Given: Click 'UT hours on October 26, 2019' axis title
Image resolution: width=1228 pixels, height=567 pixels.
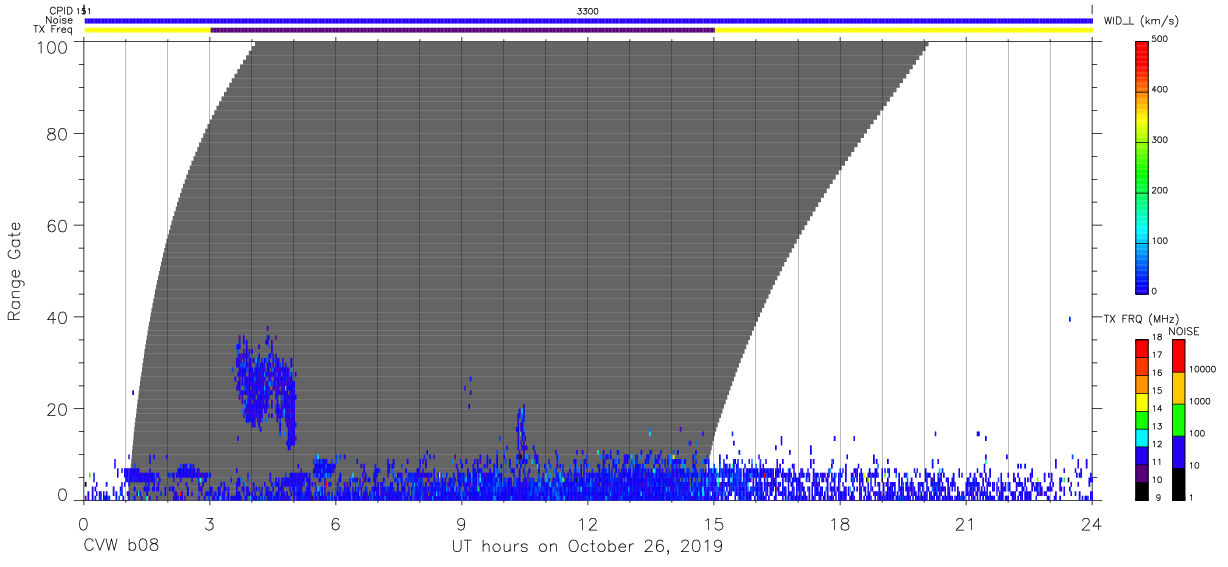Looking at the screenshot, I should (588, 547).
